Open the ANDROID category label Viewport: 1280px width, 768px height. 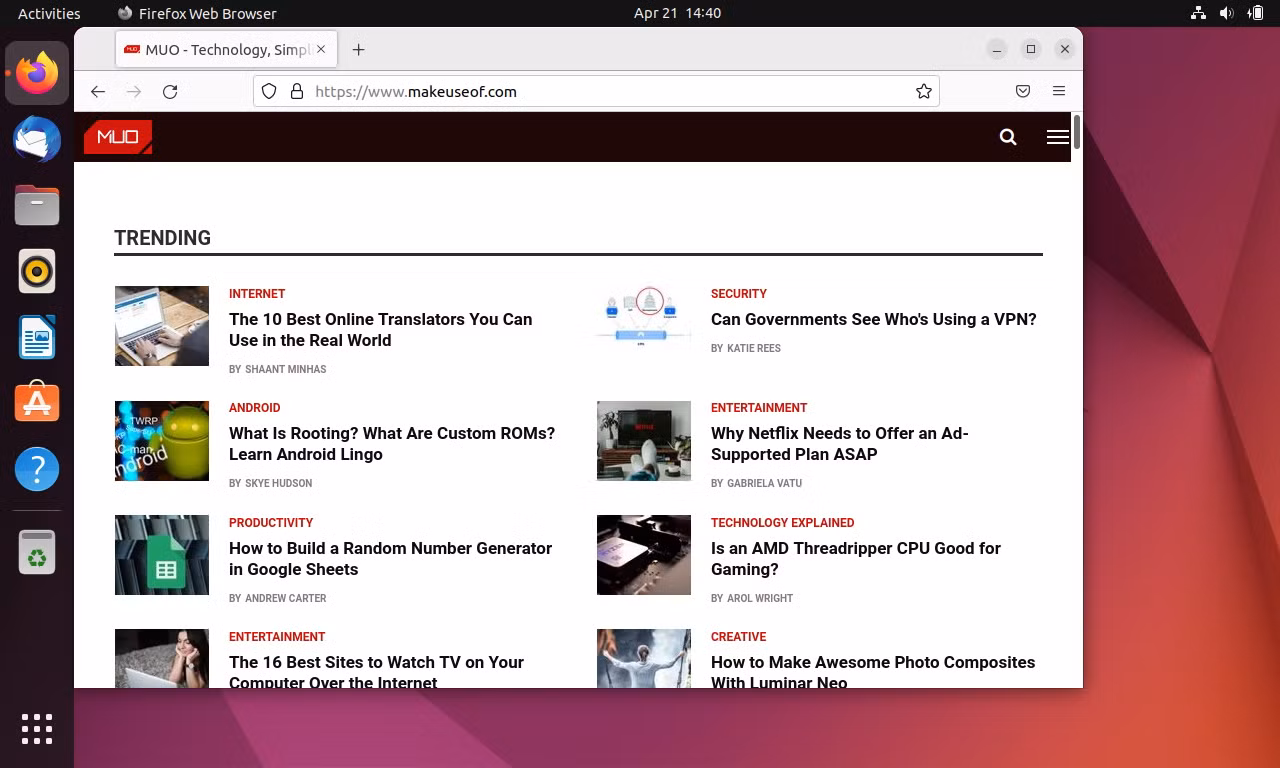click(255, 408)
